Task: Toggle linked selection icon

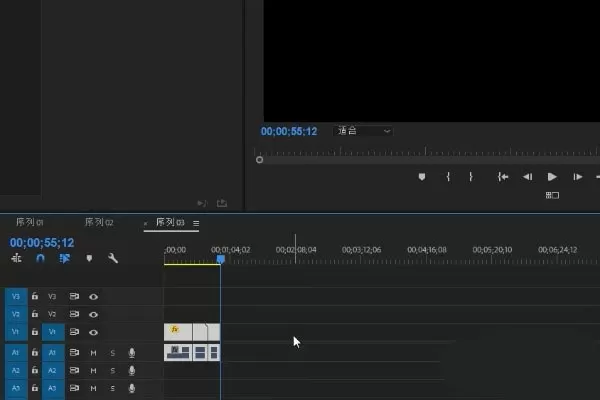Action: (x=65, y=258)
